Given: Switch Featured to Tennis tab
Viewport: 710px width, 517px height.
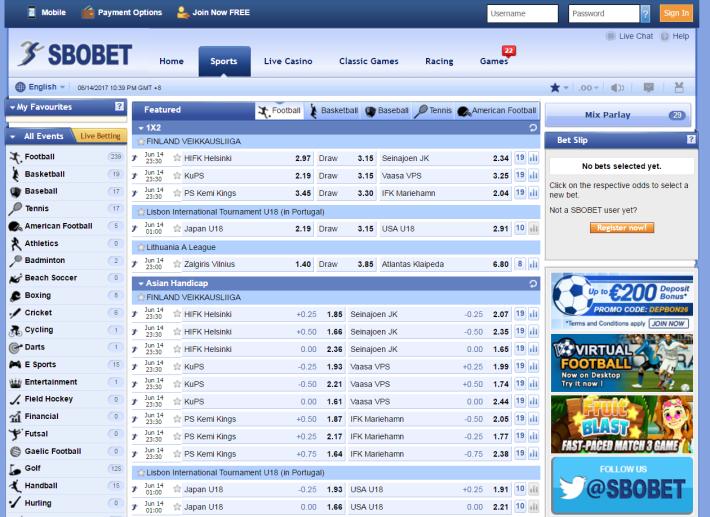Looking at the screenshot, I should point(433,110).
